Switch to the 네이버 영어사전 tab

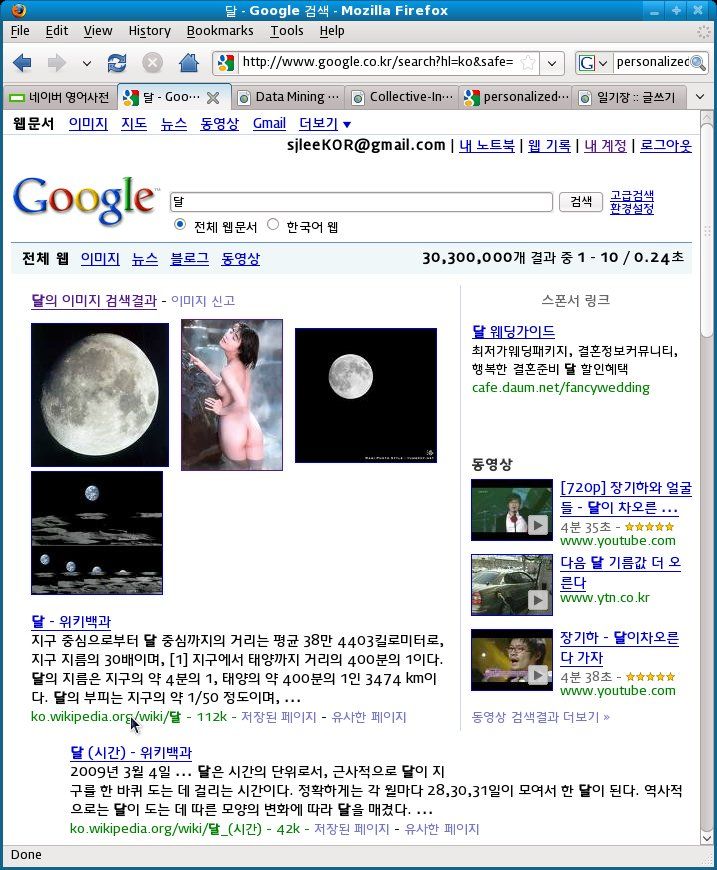(59, 98)
